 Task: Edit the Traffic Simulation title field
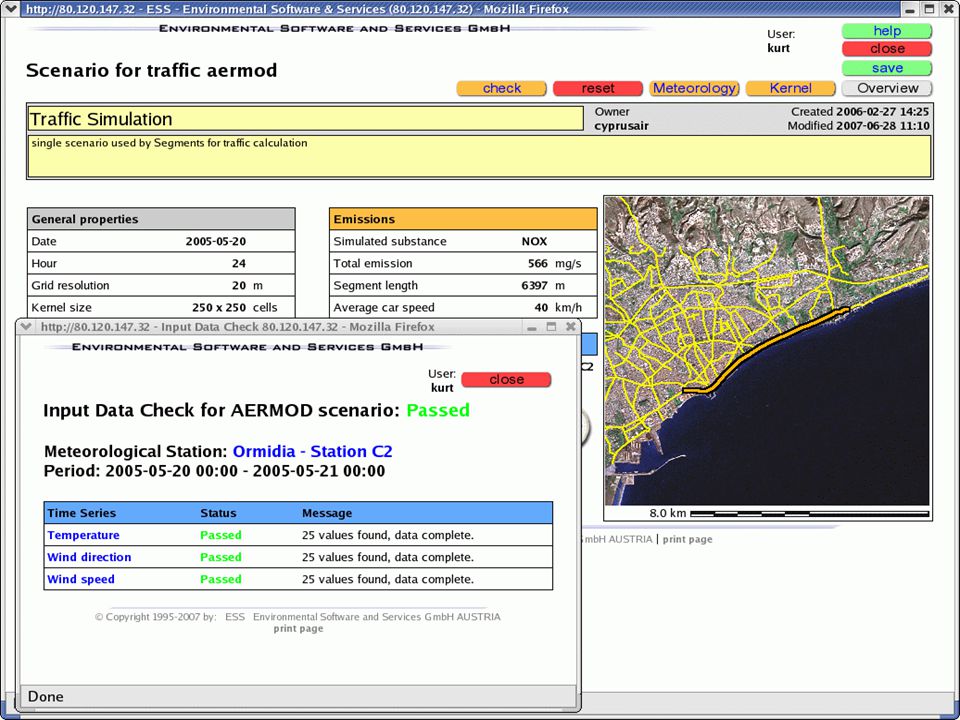point(306,119)
